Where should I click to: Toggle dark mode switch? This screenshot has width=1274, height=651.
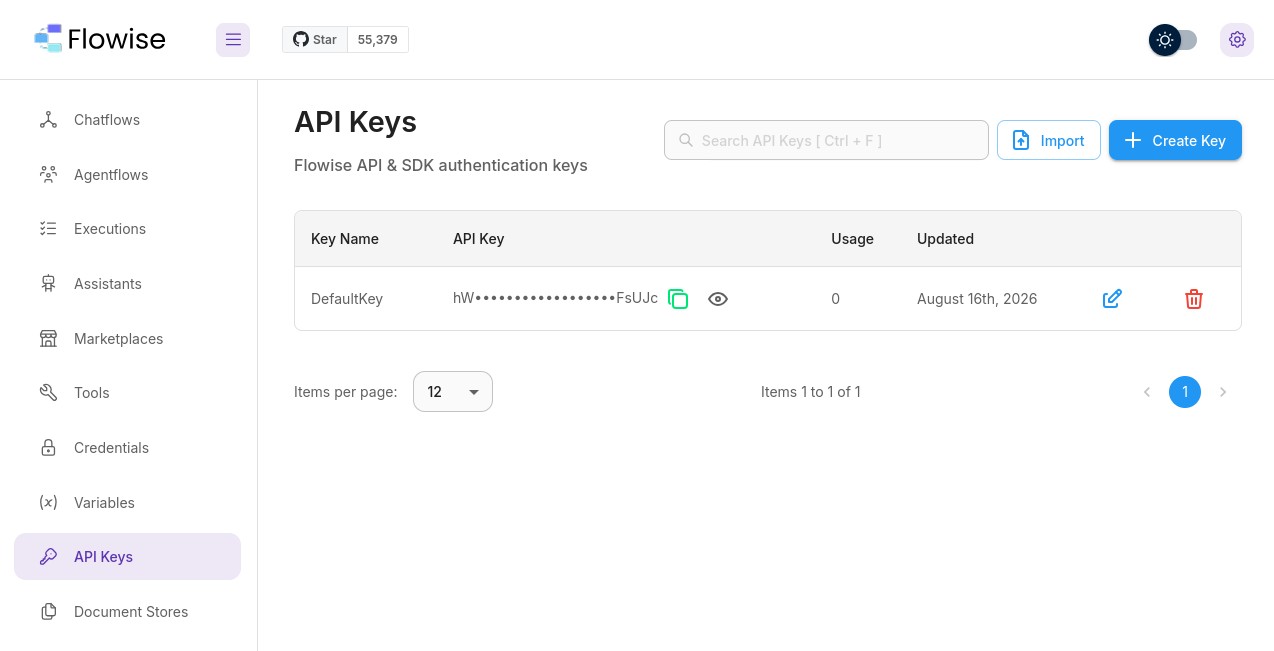1173,40
